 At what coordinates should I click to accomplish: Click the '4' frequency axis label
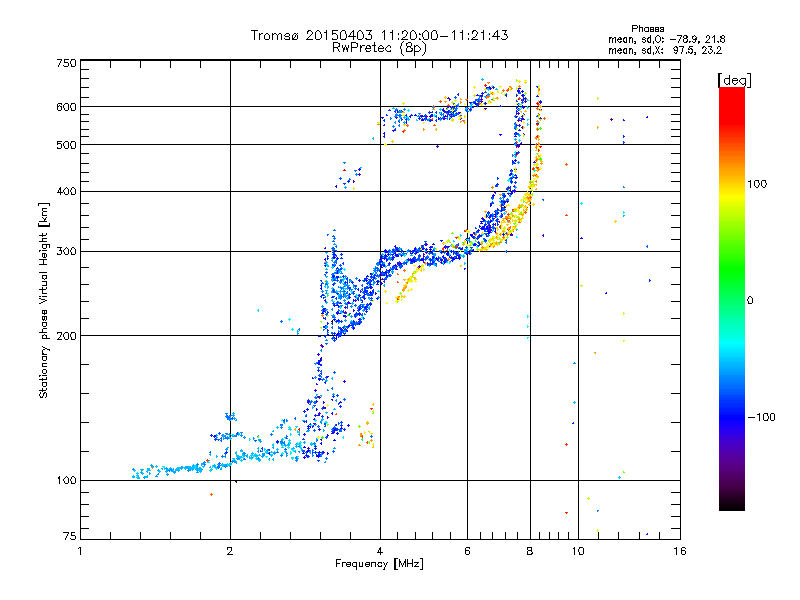coord(380,551)
